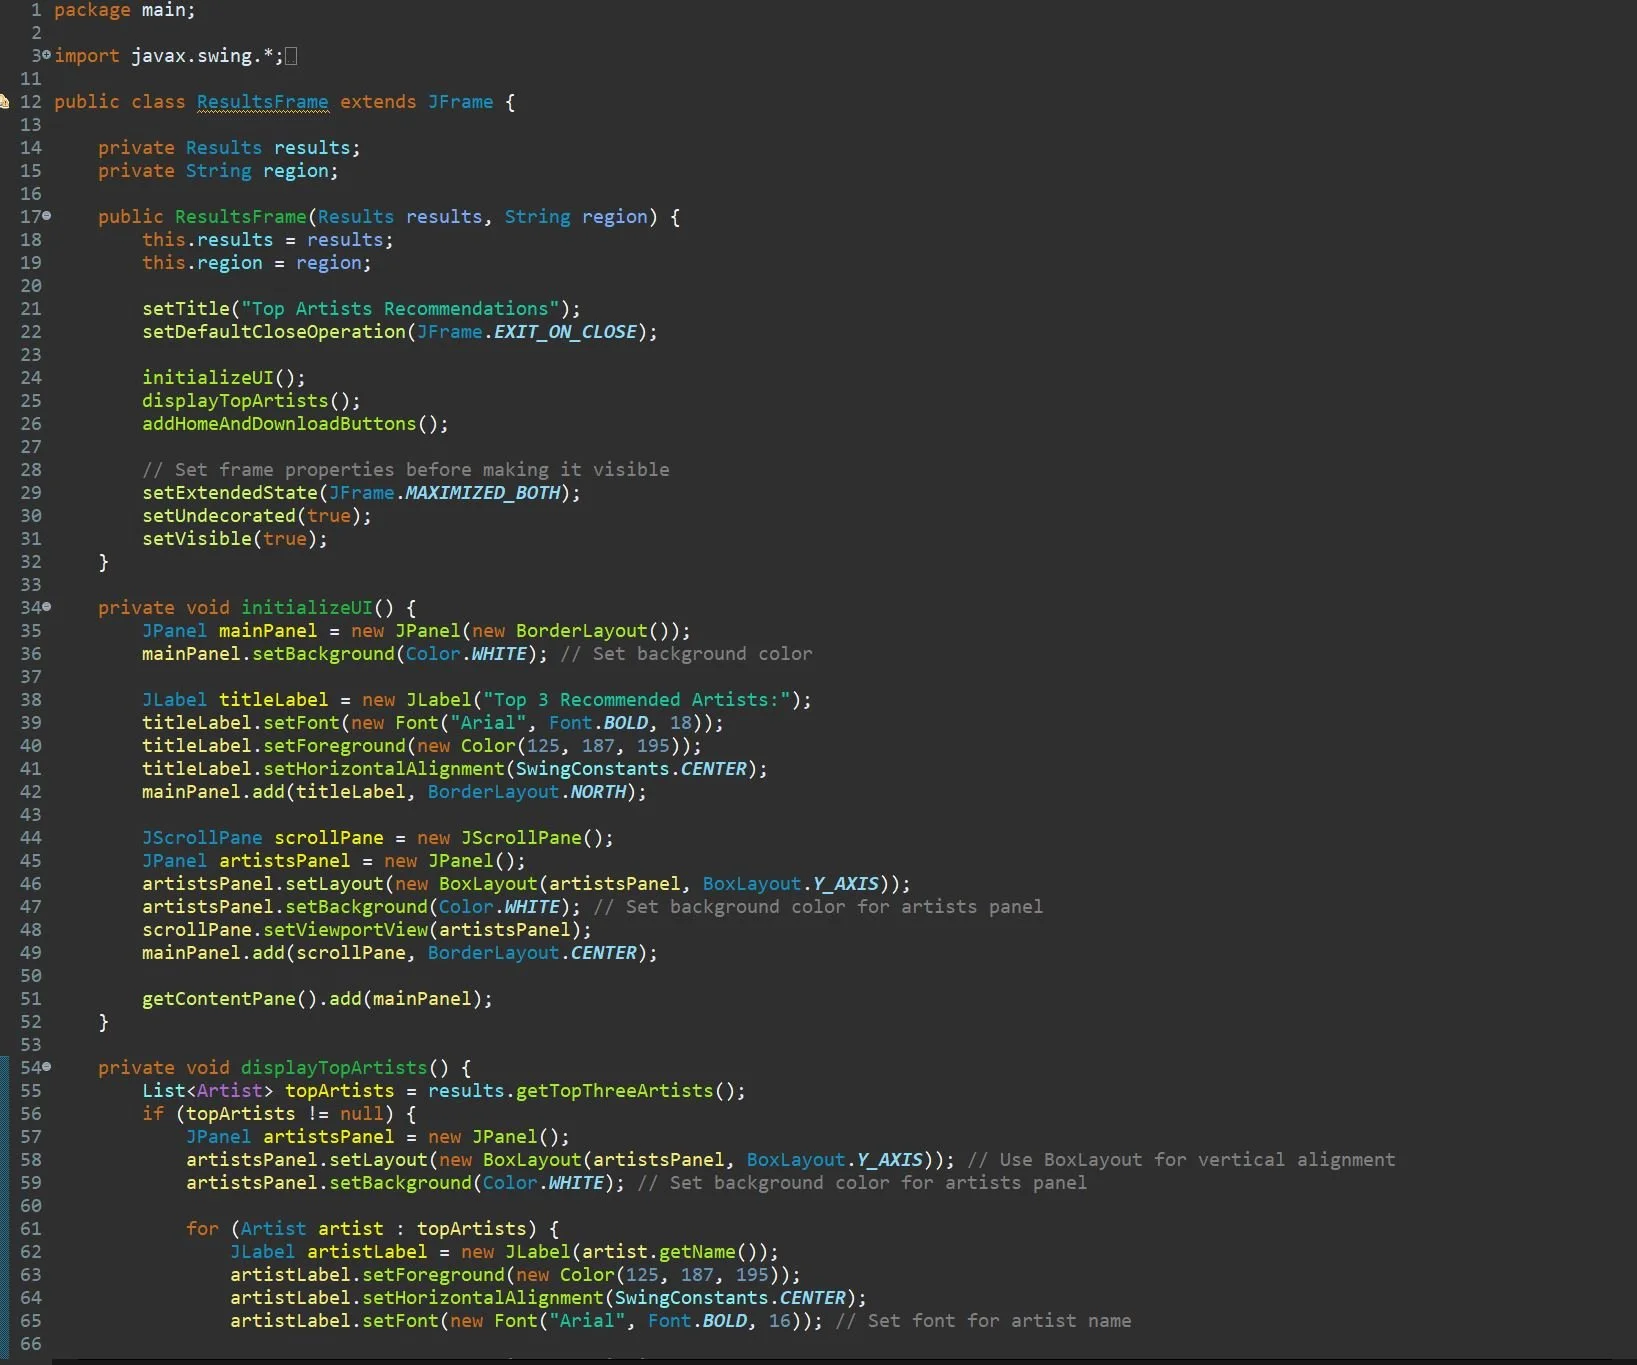Click 'artistLabel.setHorizontalAlignment' on line 64
This screenshot has height=1365, width=1637.
(x=416, y=1298)
